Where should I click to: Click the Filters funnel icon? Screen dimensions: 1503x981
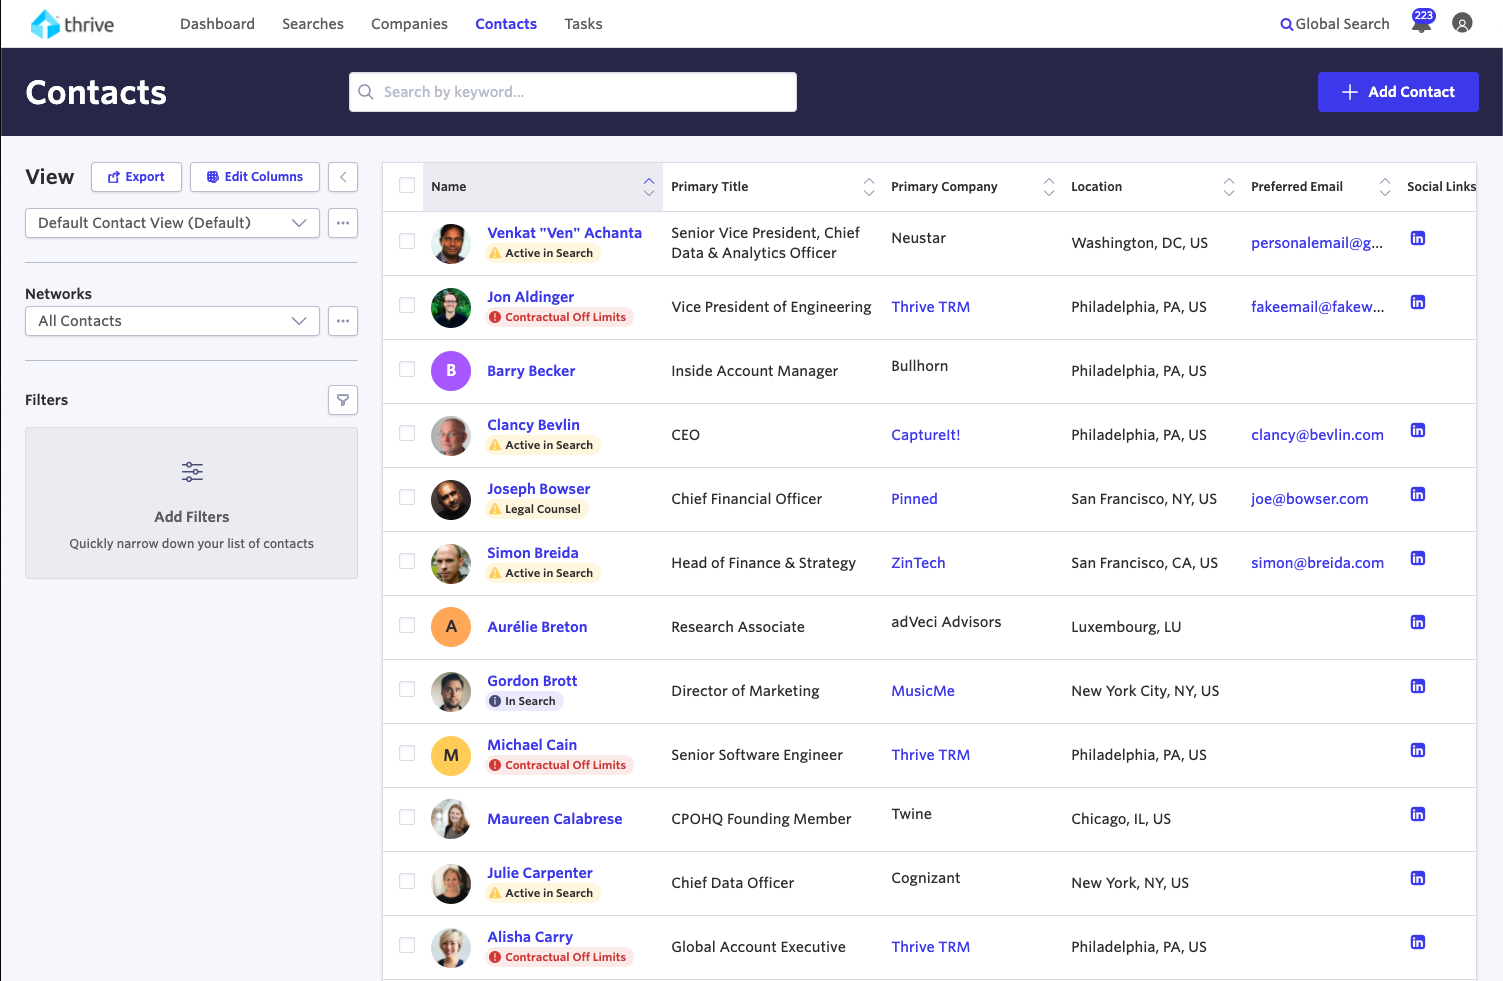(x=343, y=400)
